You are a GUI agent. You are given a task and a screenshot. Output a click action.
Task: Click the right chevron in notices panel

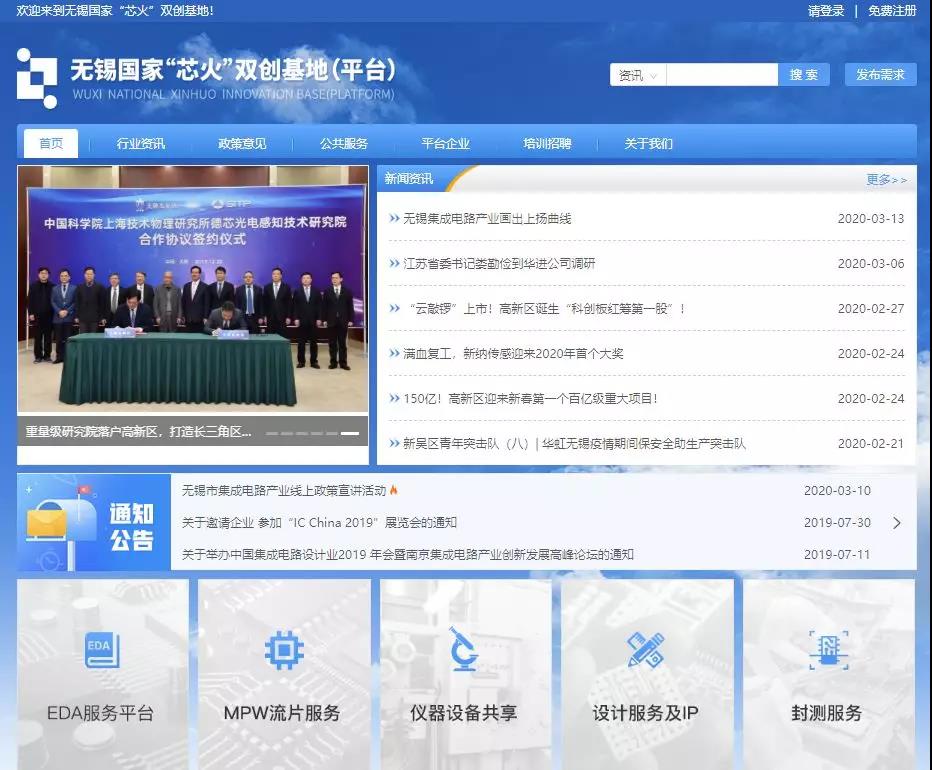pos(896,523)
